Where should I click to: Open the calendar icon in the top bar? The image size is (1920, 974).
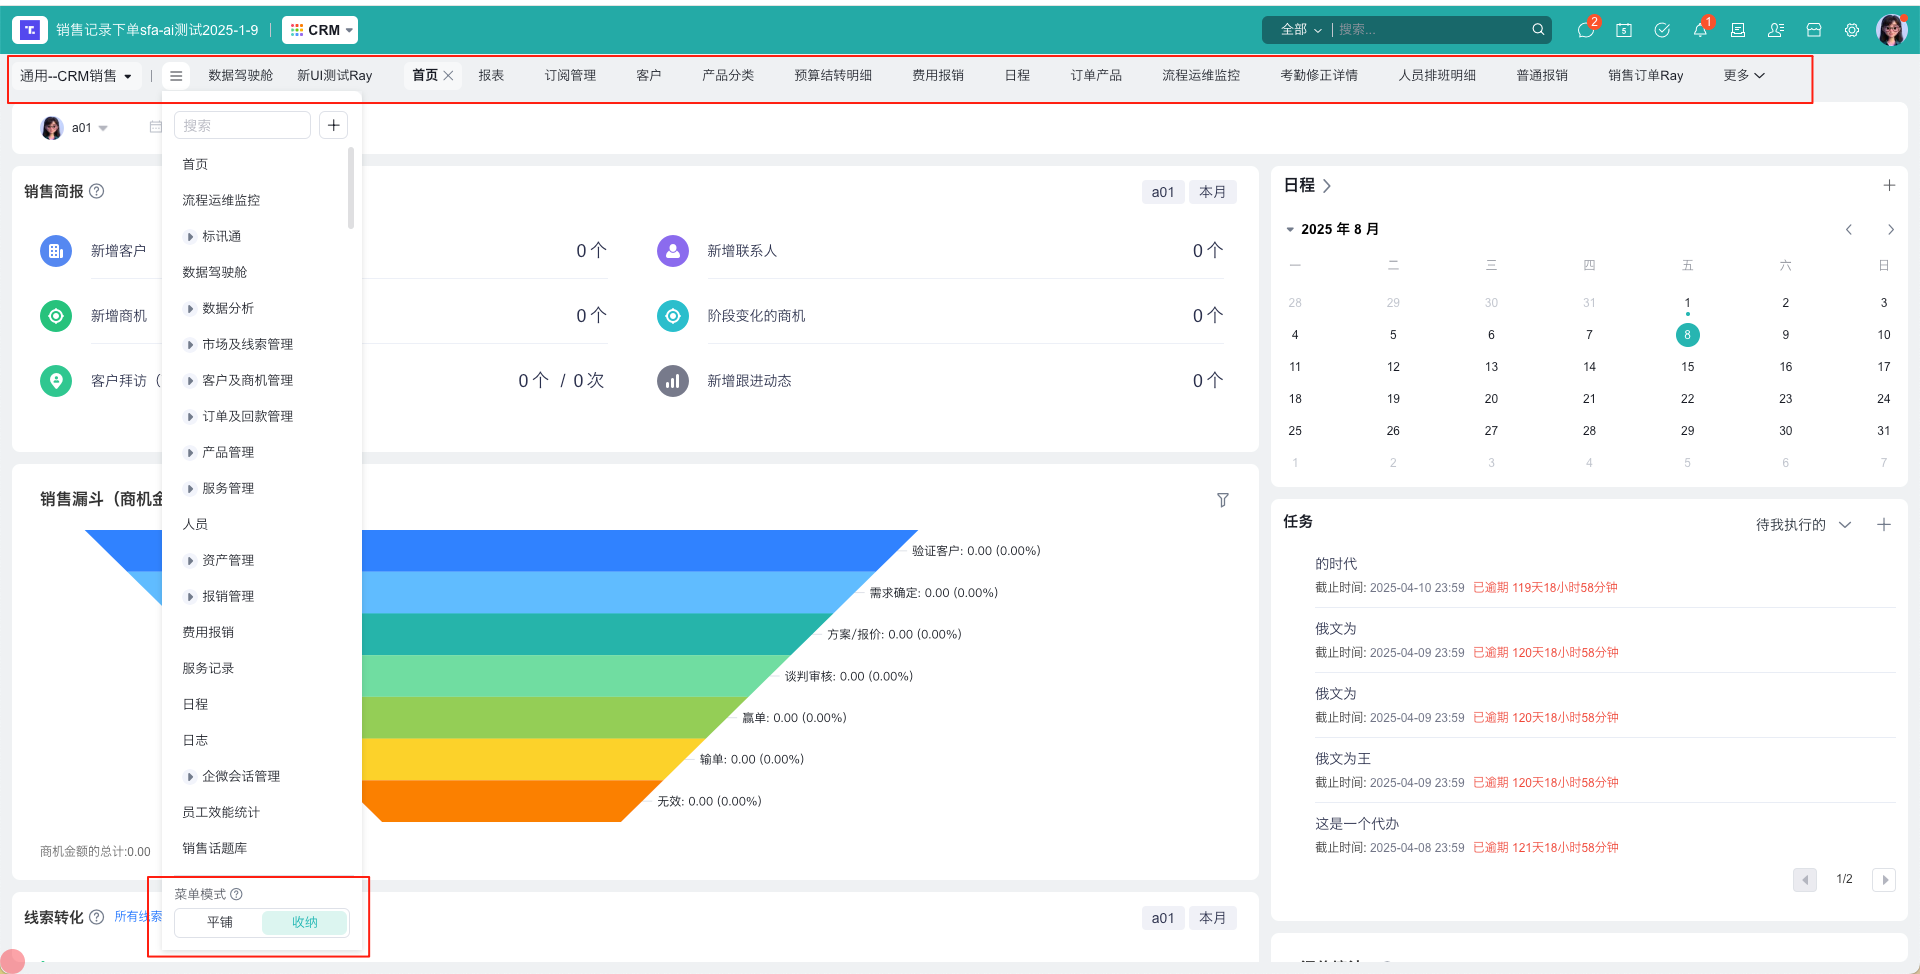1624,30
